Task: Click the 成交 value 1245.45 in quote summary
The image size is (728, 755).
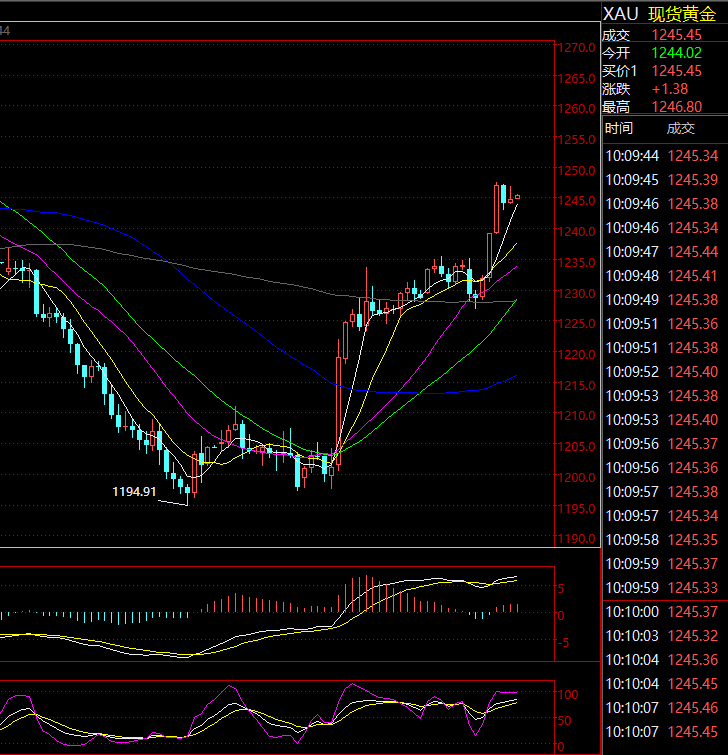Action: coord(676,35)
